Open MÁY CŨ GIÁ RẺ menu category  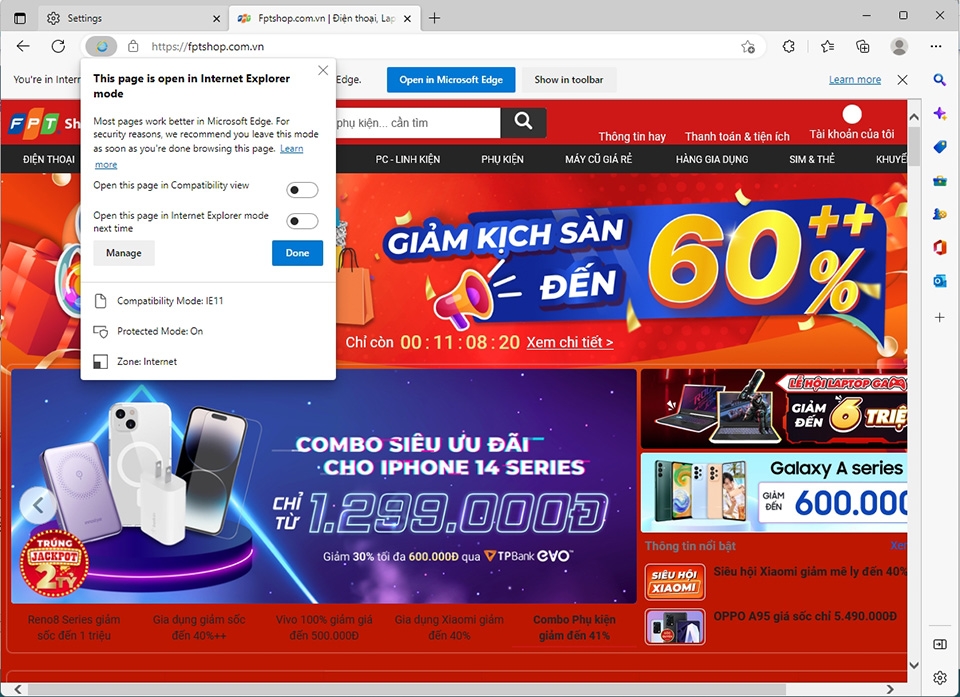[598, 159]
